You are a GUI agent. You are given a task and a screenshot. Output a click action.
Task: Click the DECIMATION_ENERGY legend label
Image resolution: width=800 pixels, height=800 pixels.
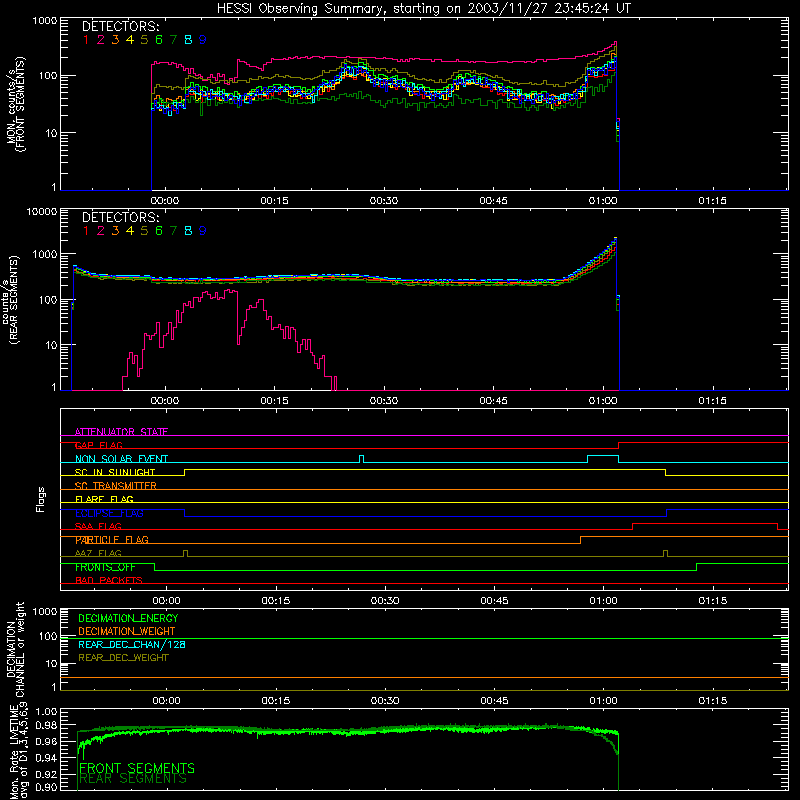point(128,618)
